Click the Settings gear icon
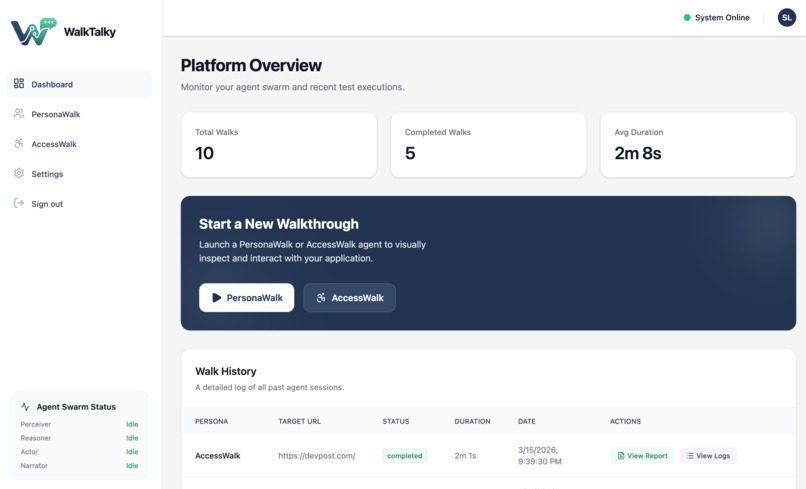 tap(19, 173)
